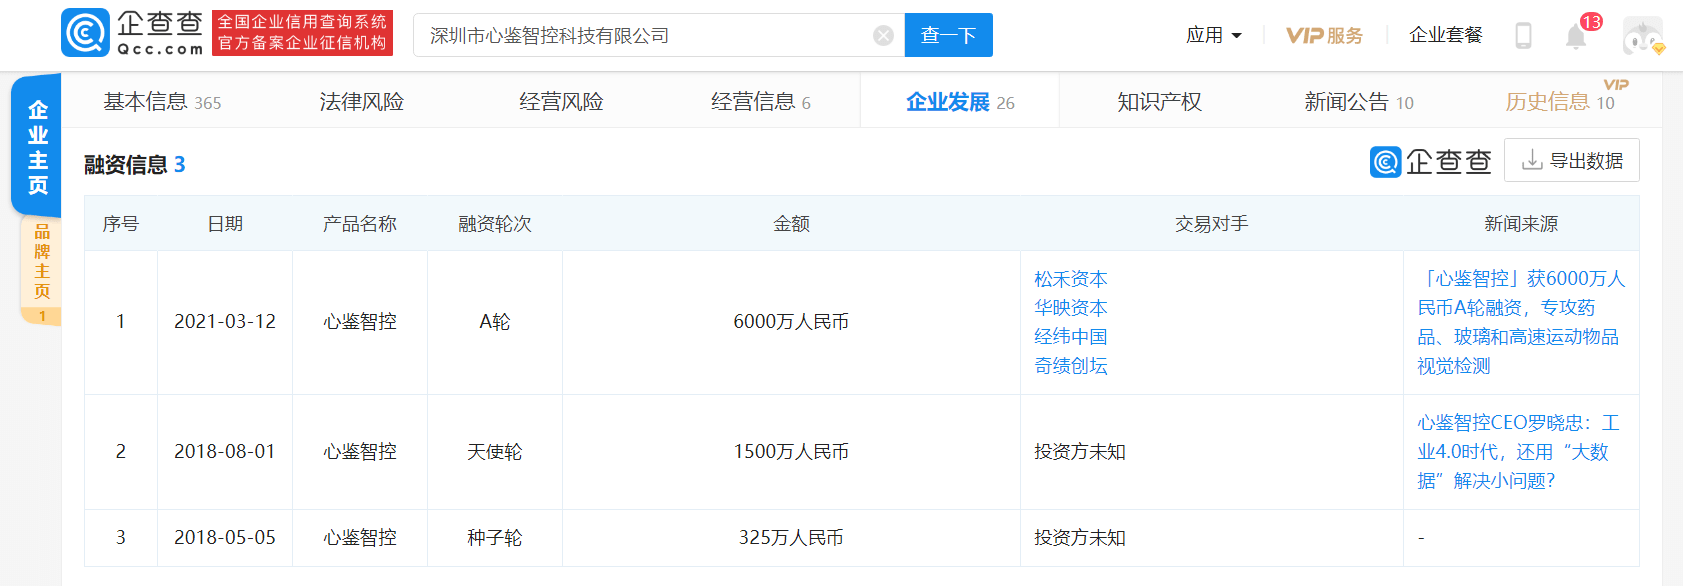
Task: Click 全国企业信用查询系统 red banner
Action: pos(302,33)
